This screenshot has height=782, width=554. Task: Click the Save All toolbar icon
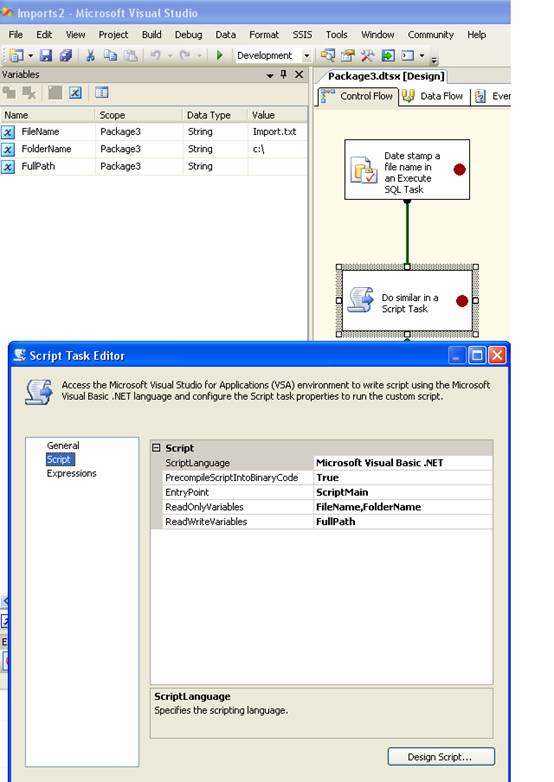coord(65,55)
